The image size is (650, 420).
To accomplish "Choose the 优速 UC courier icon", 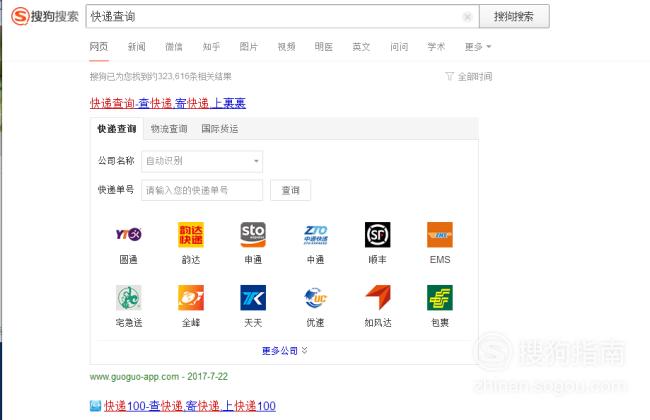I will [315, 298].
